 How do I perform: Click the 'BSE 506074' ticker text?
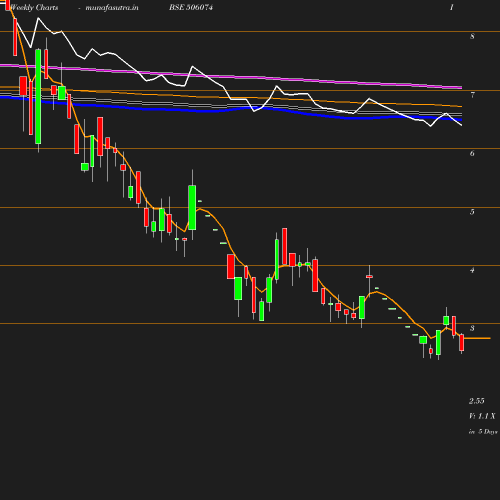click(x=191, y=7)
